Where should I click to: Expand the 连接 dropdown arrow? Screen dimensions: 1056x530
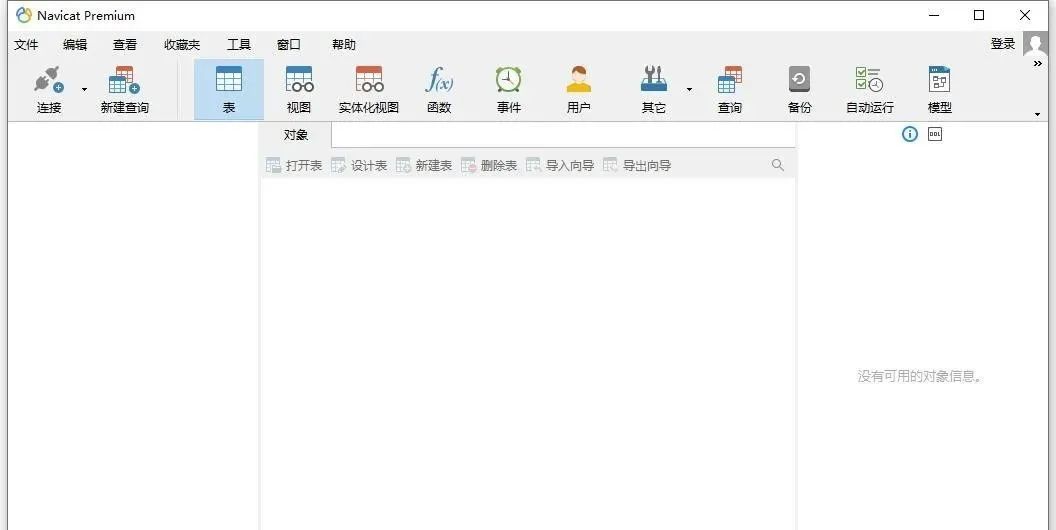[84, 90]
